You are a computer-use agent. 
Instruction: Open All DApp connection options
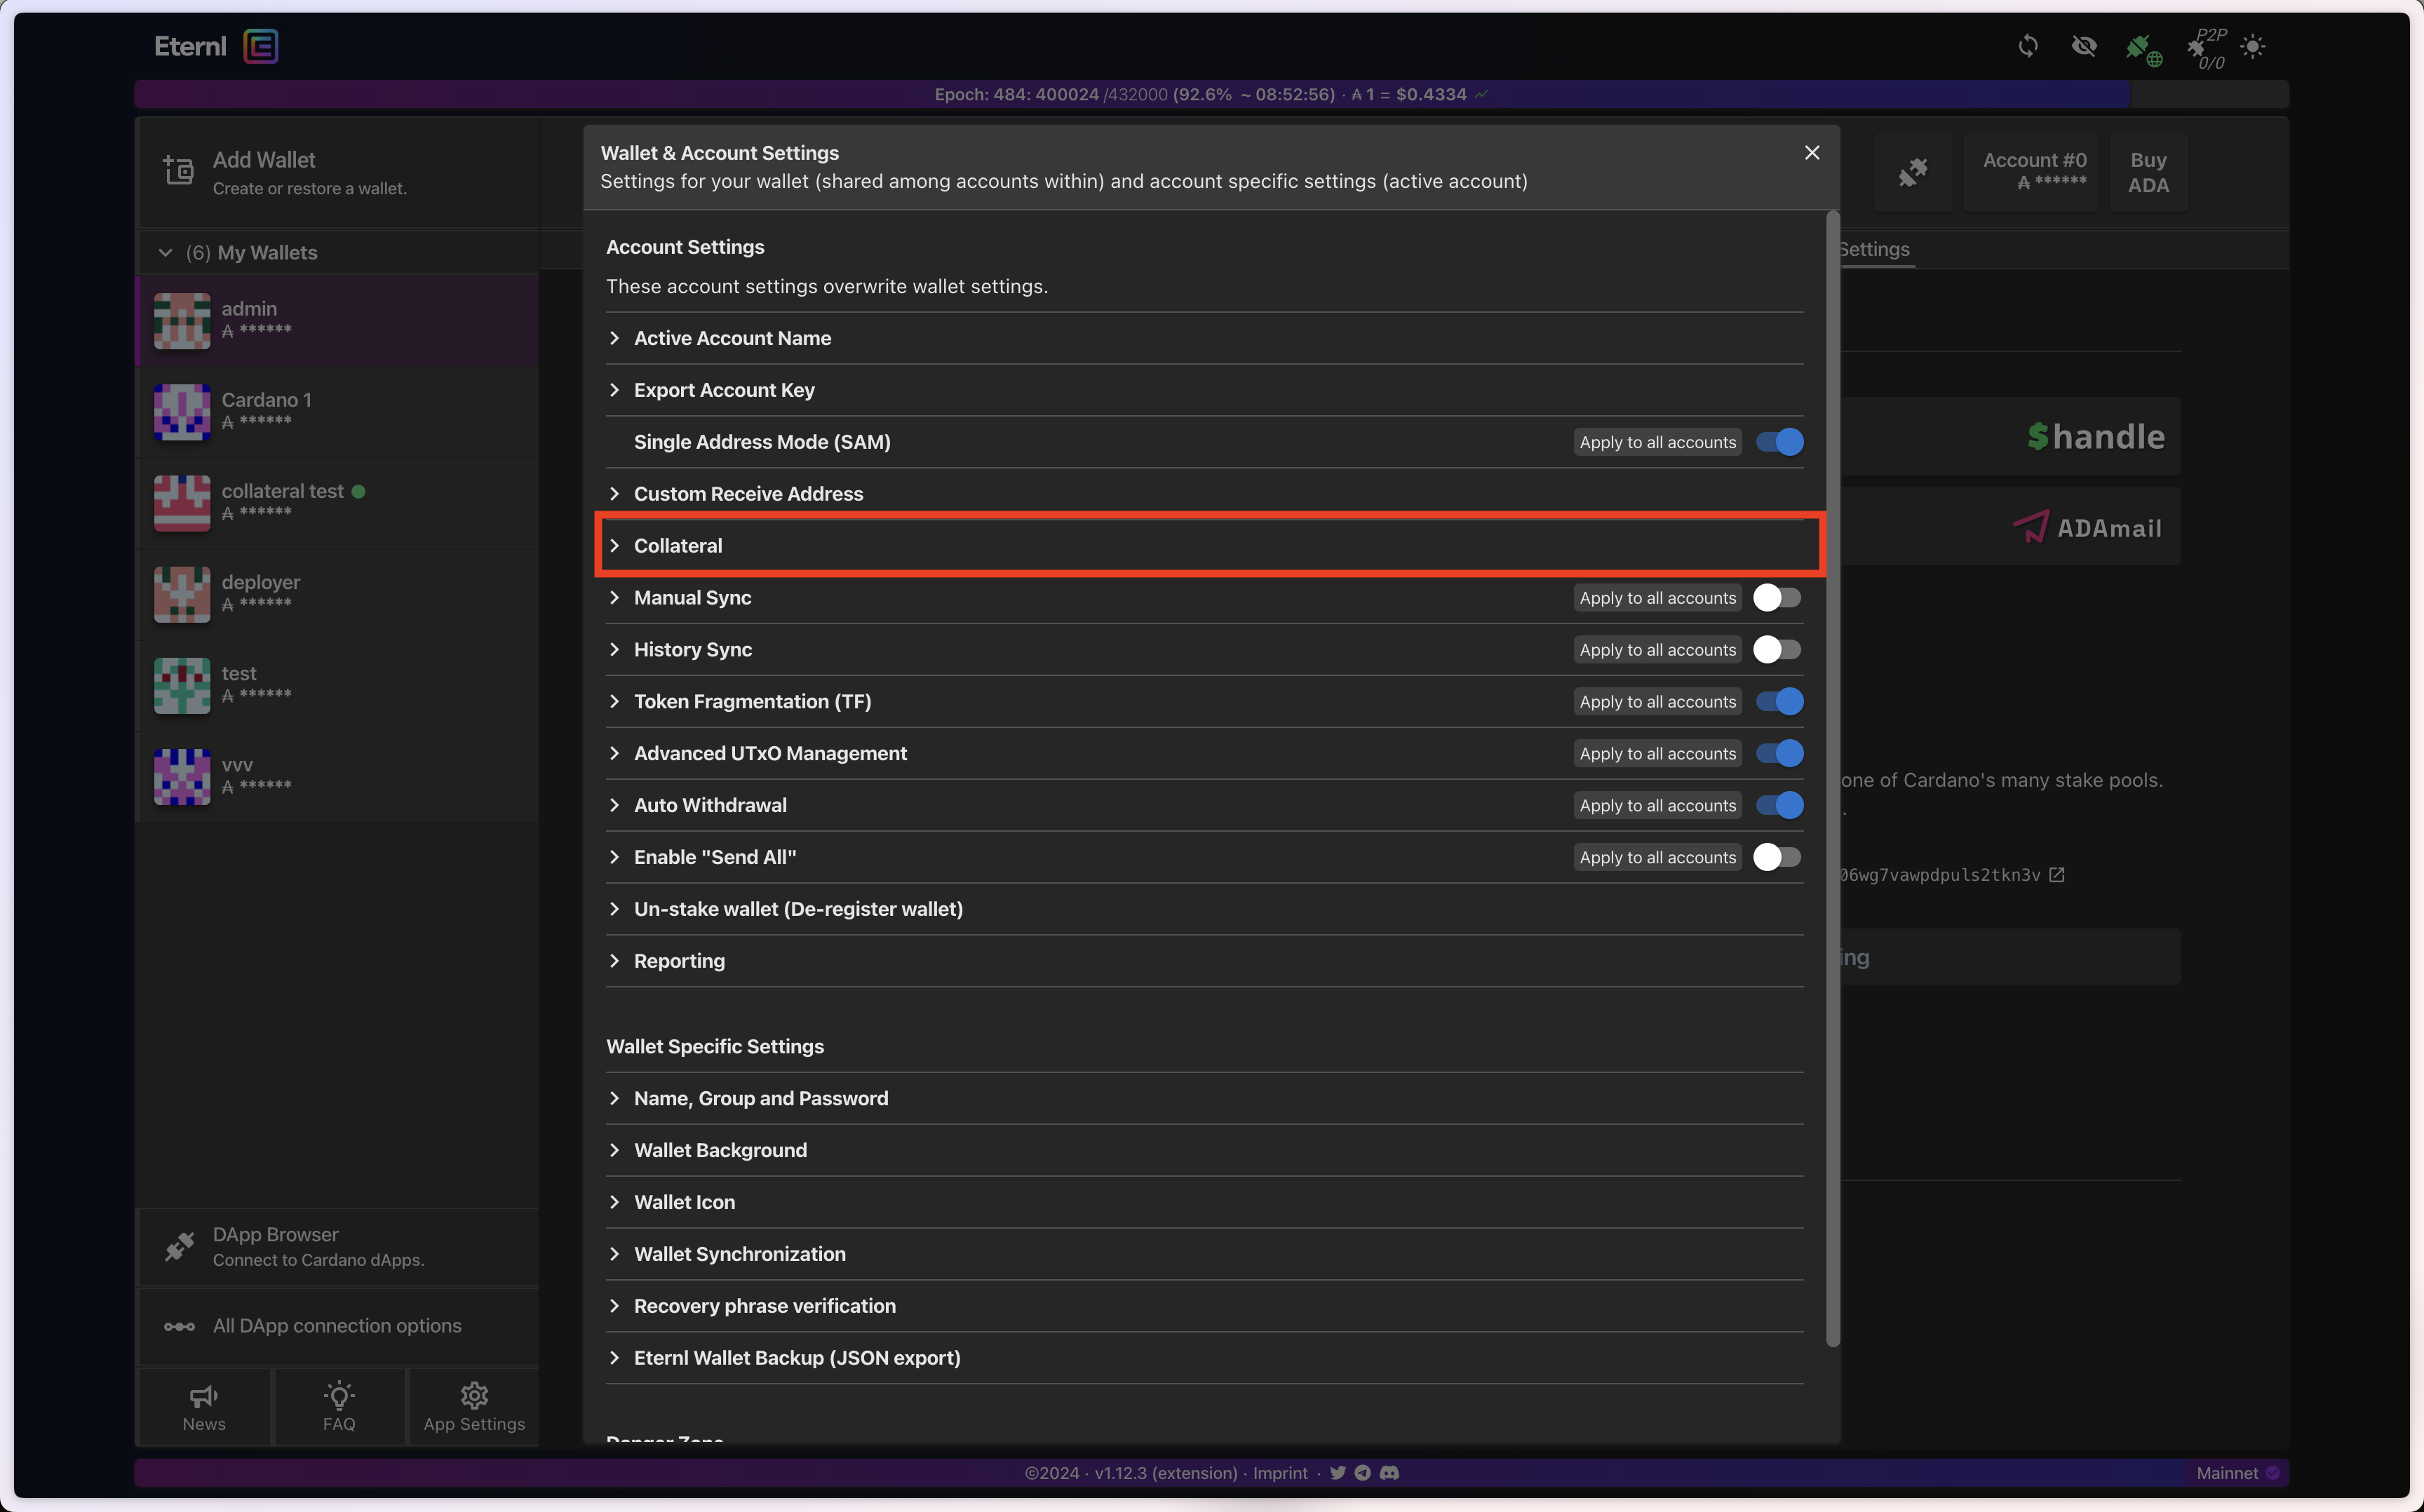pos(337,1326)
